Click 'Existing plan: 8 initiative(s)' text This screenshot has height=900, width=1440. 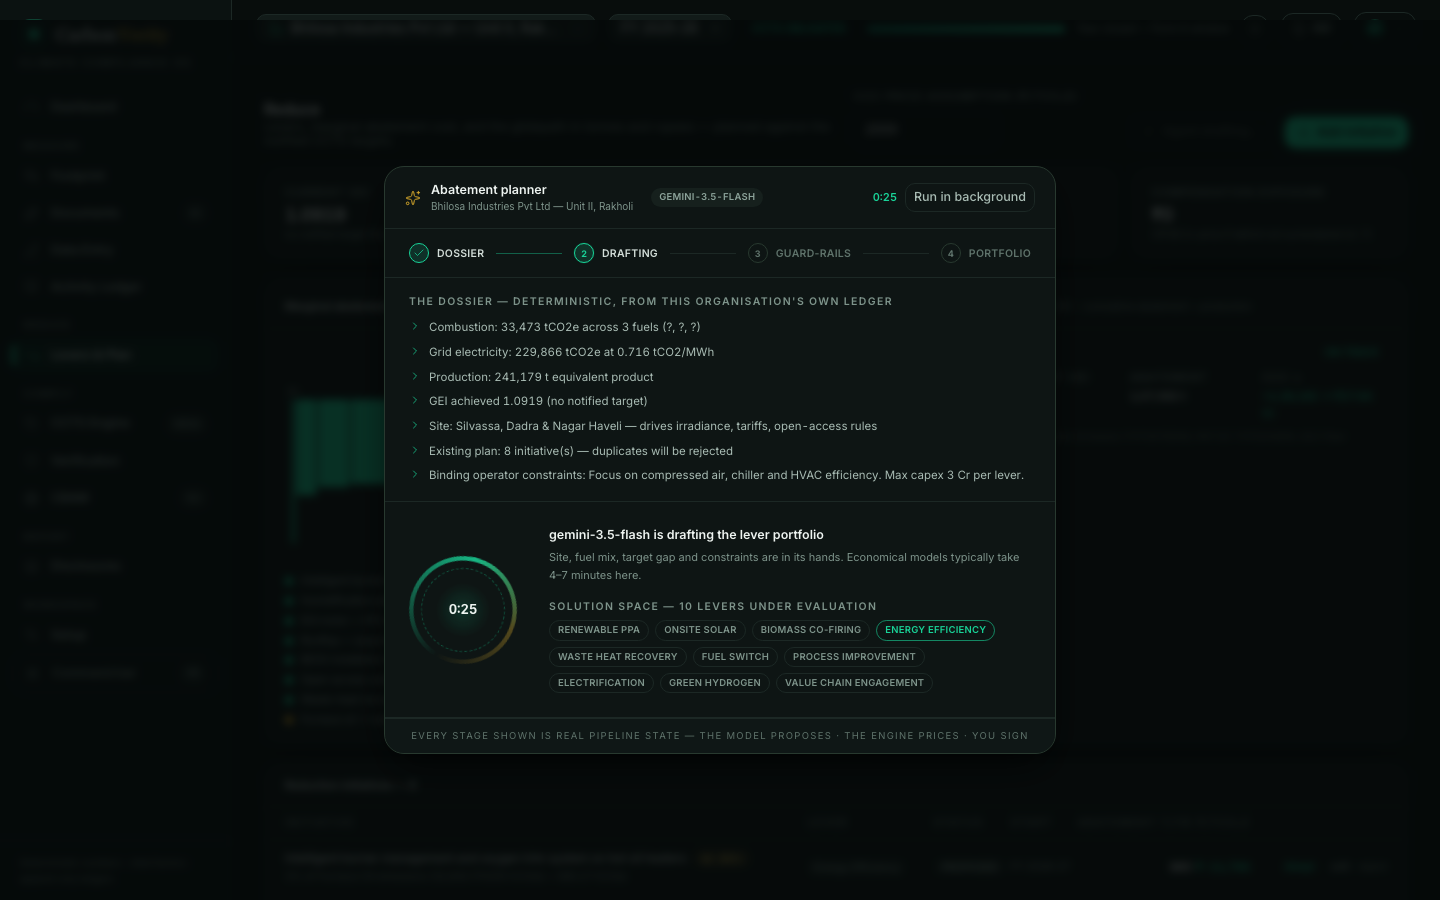point(581,451)
